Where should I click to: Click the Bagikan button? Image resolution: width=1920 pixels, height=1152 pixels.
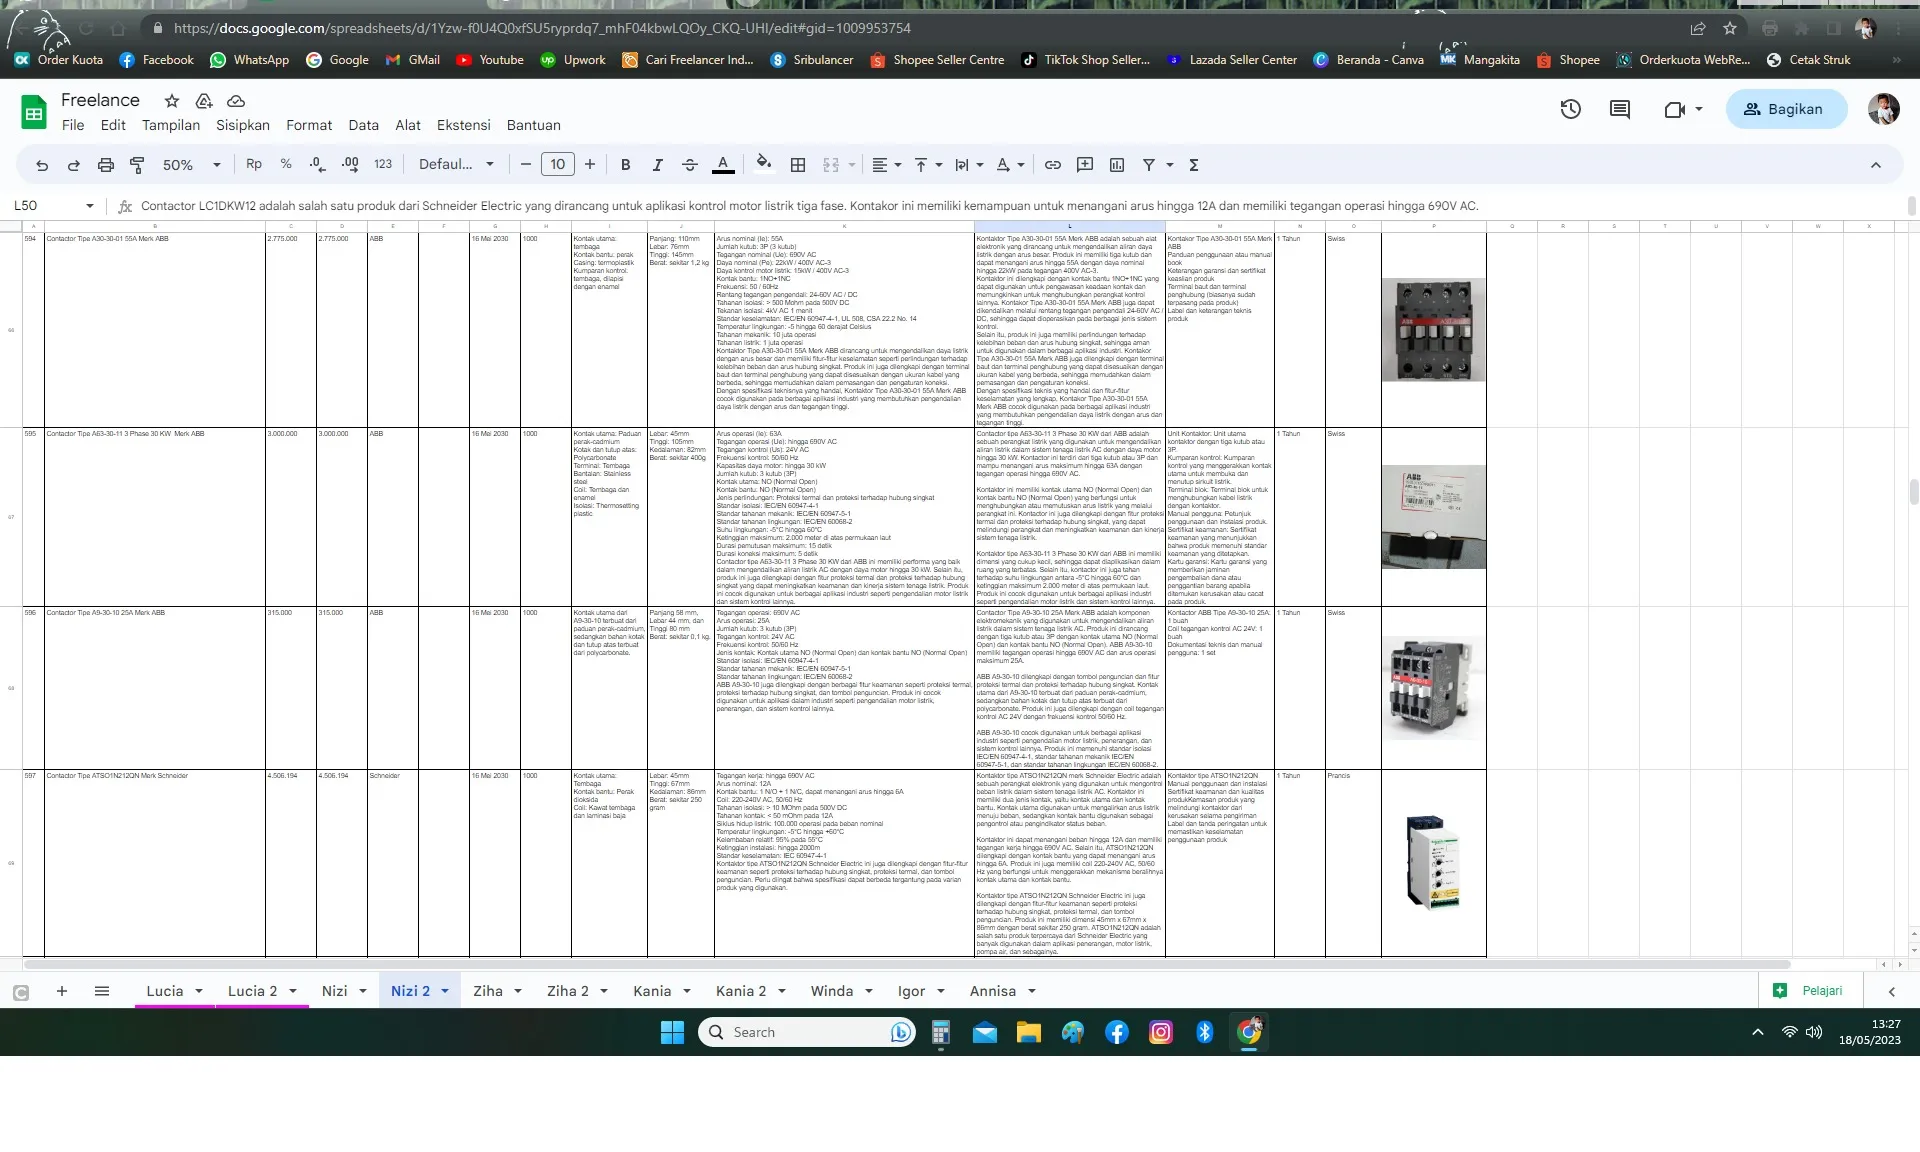[1787, 109]
